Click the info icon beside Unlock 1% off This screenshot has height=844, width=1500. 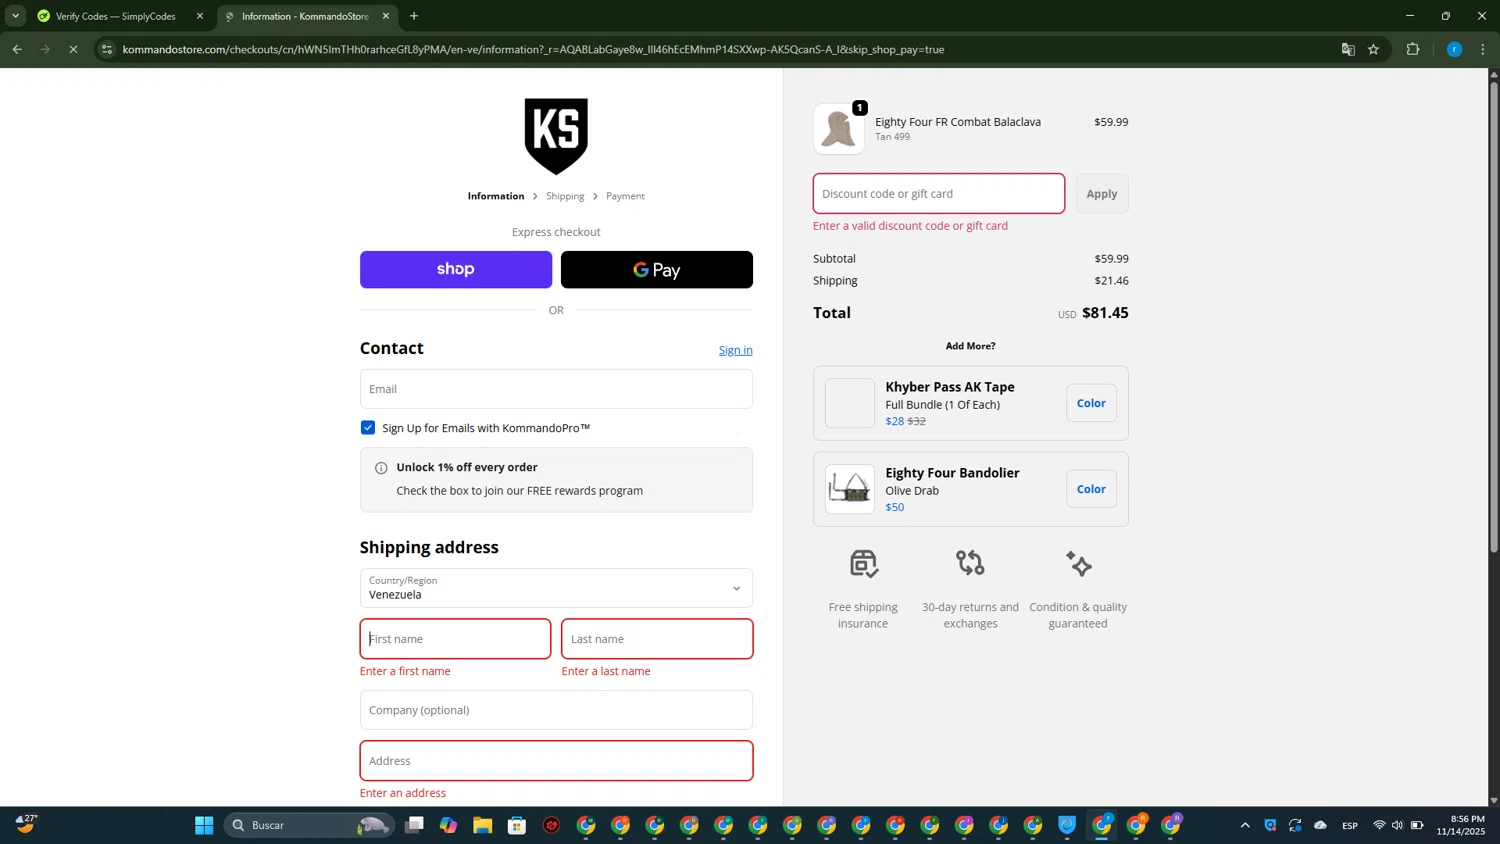click(381, 468)
